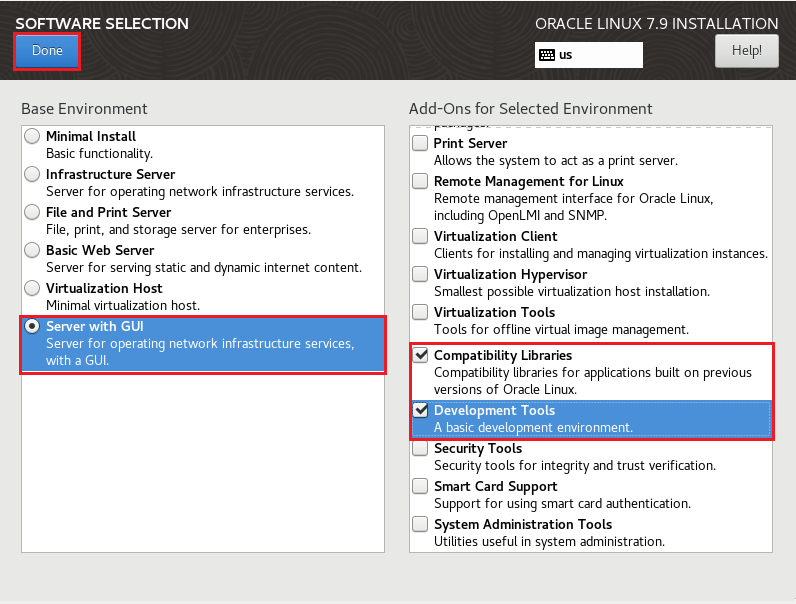Click 'File, print, and storage server for enterprises.'
The height and width of the screenshot is (604, 796).
coord(178,230)
